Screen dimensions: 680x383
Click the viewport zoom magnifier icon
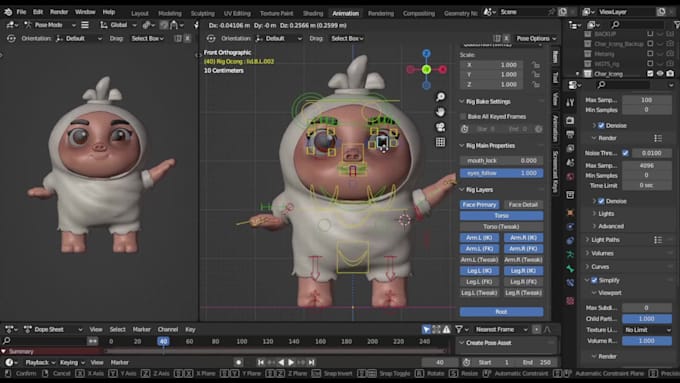click(x=440, y=97)
